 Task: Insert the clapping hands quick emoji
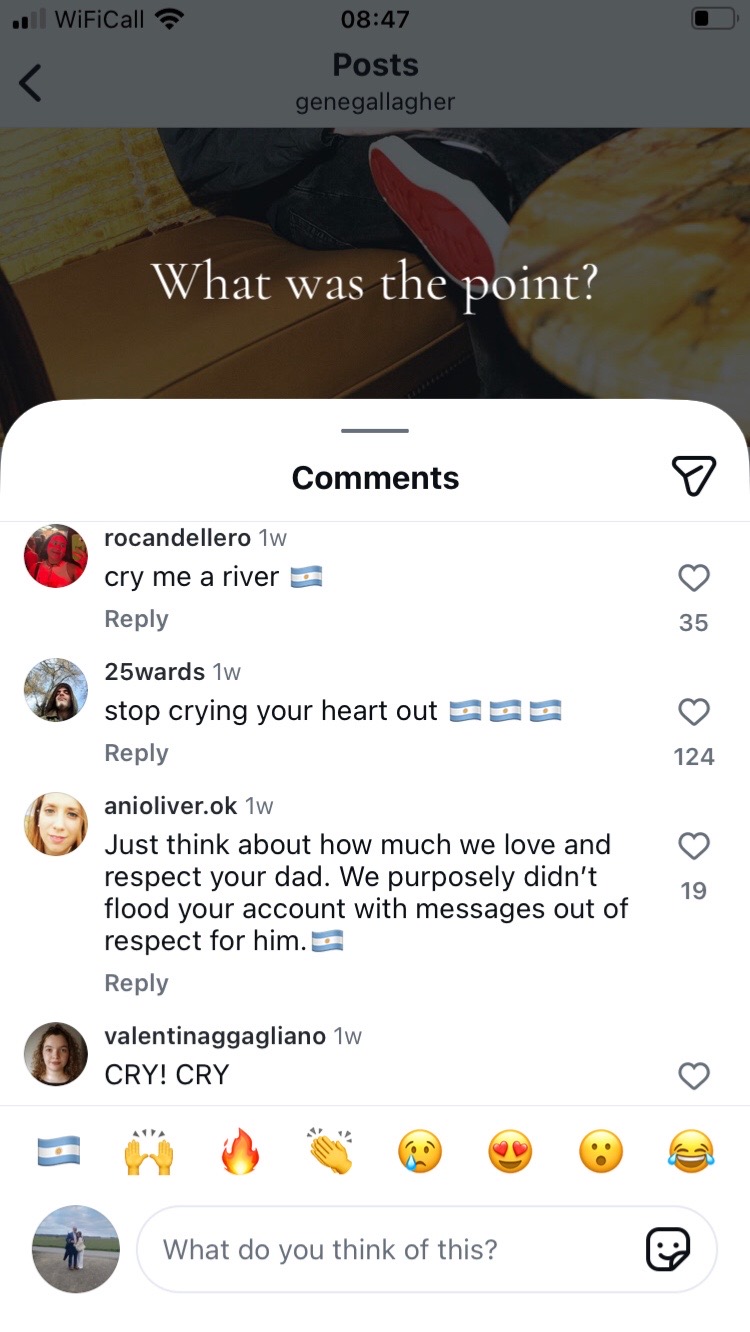(330, 1152)
